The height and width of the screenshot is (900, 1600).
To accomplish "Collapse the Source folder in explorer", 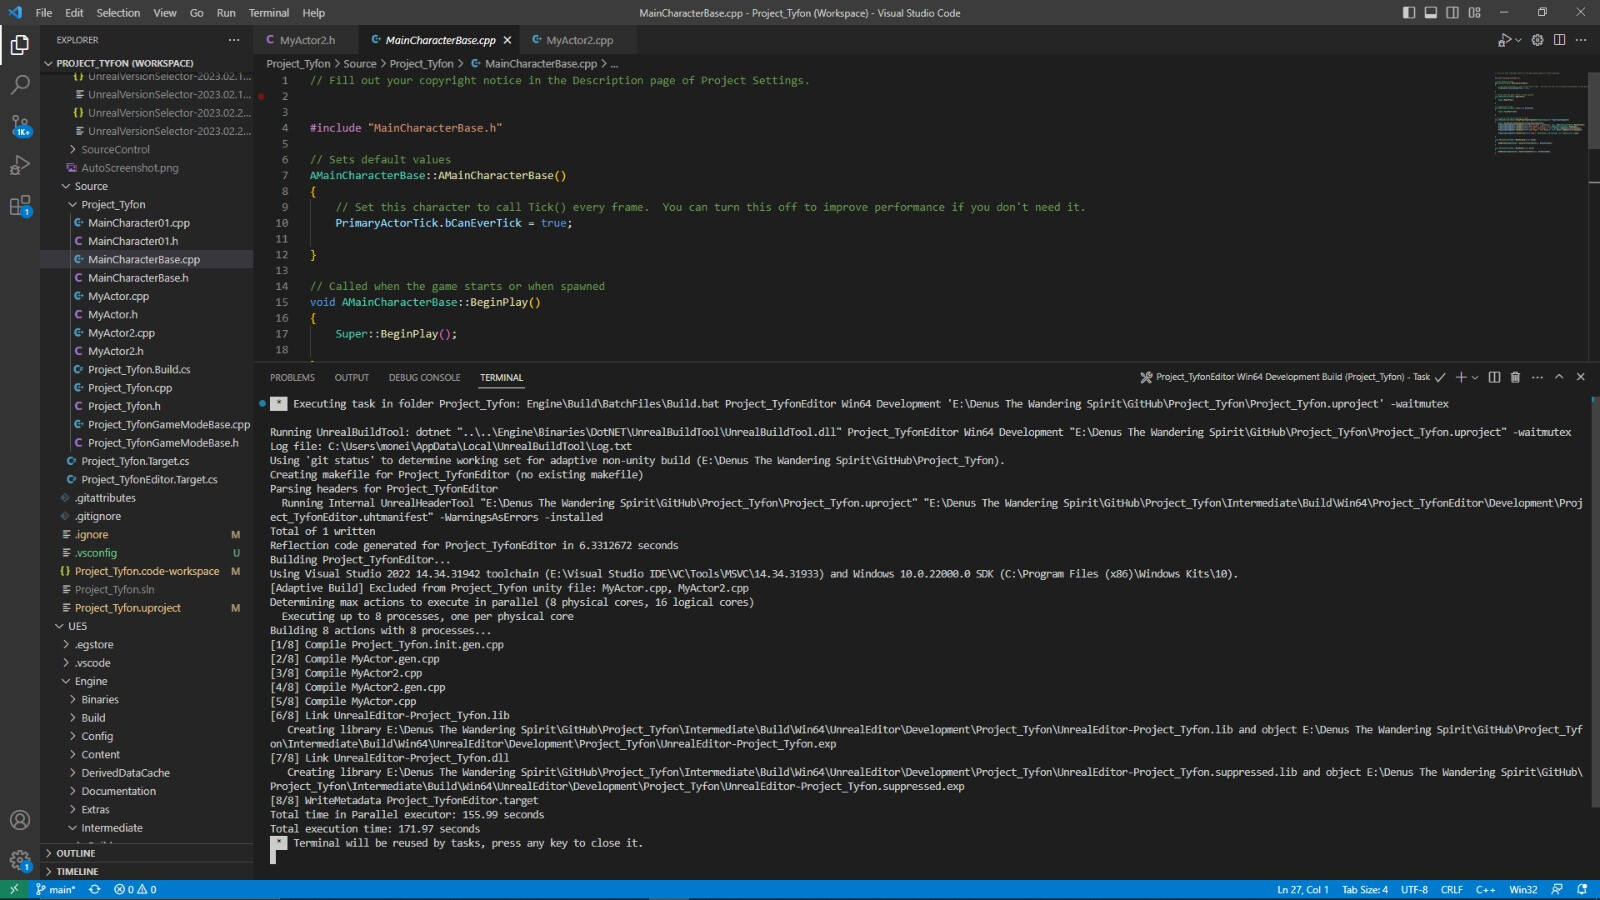I will (90, 186).
